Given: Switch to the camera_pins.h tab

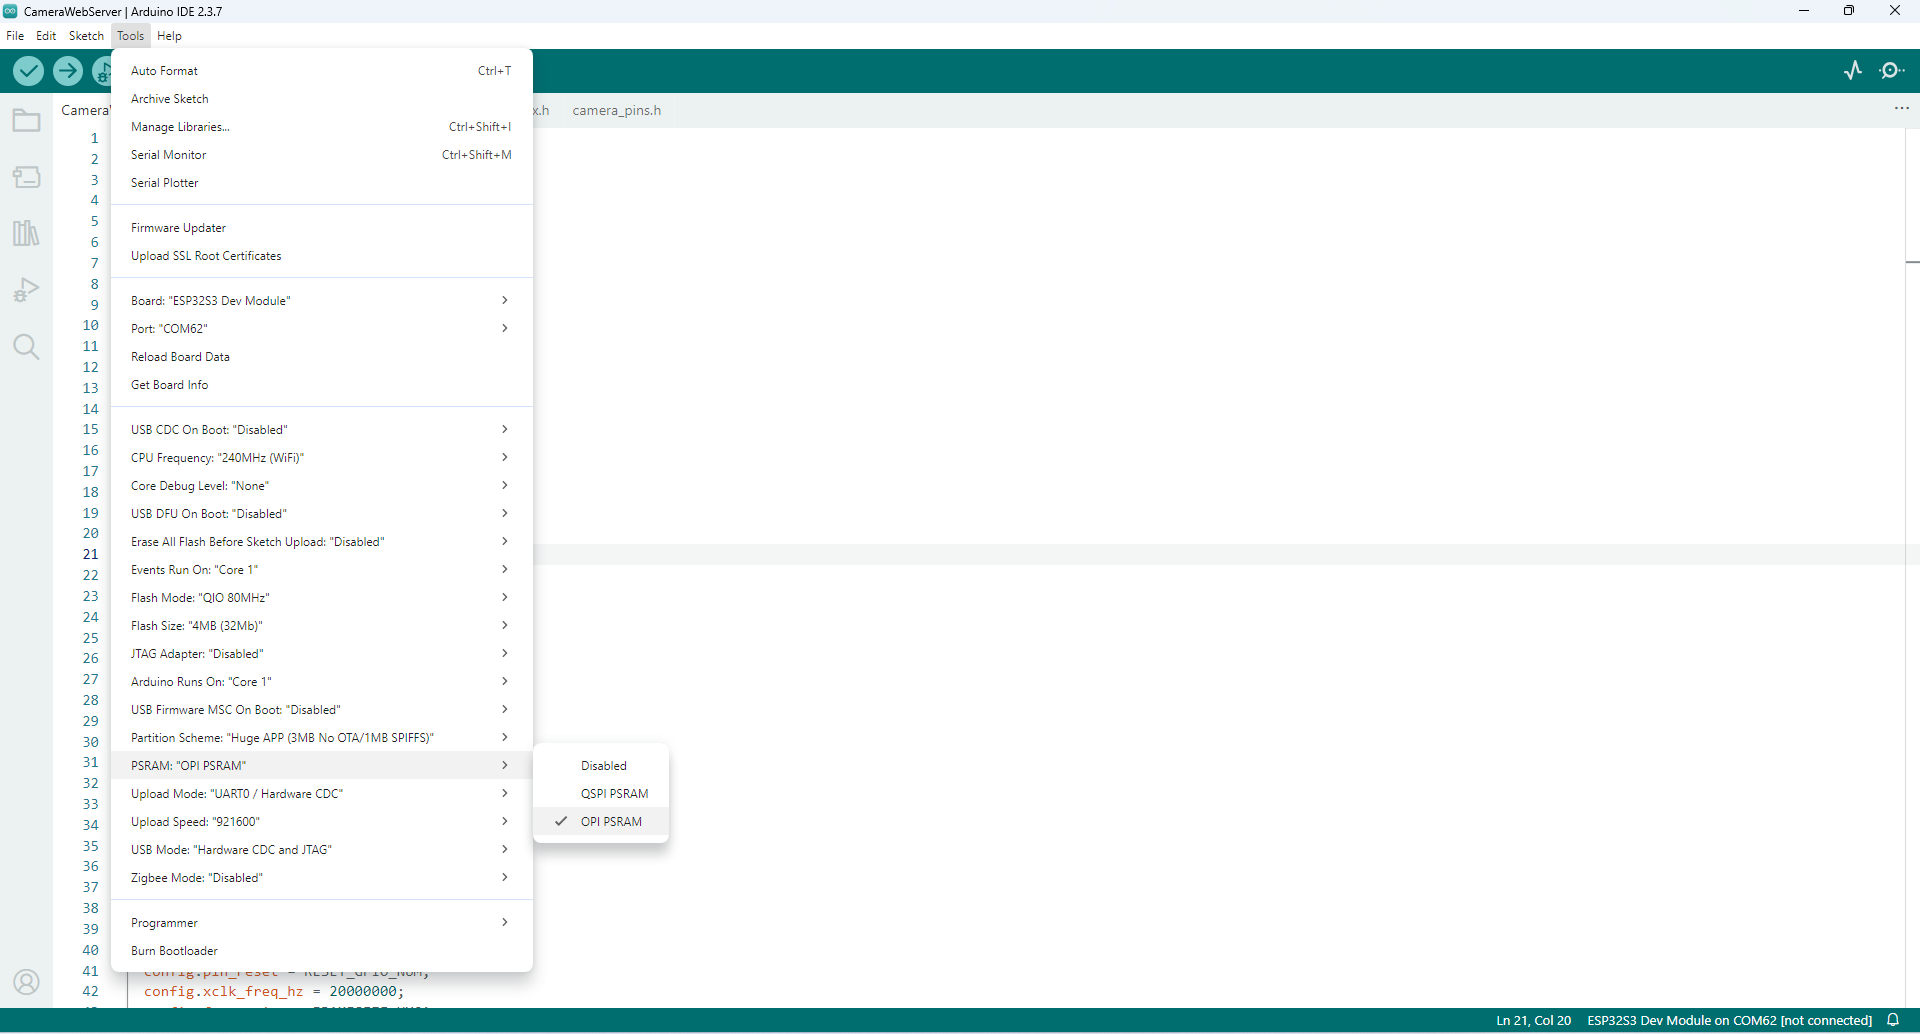Looking at the screenshot, I should click(616, 111).
